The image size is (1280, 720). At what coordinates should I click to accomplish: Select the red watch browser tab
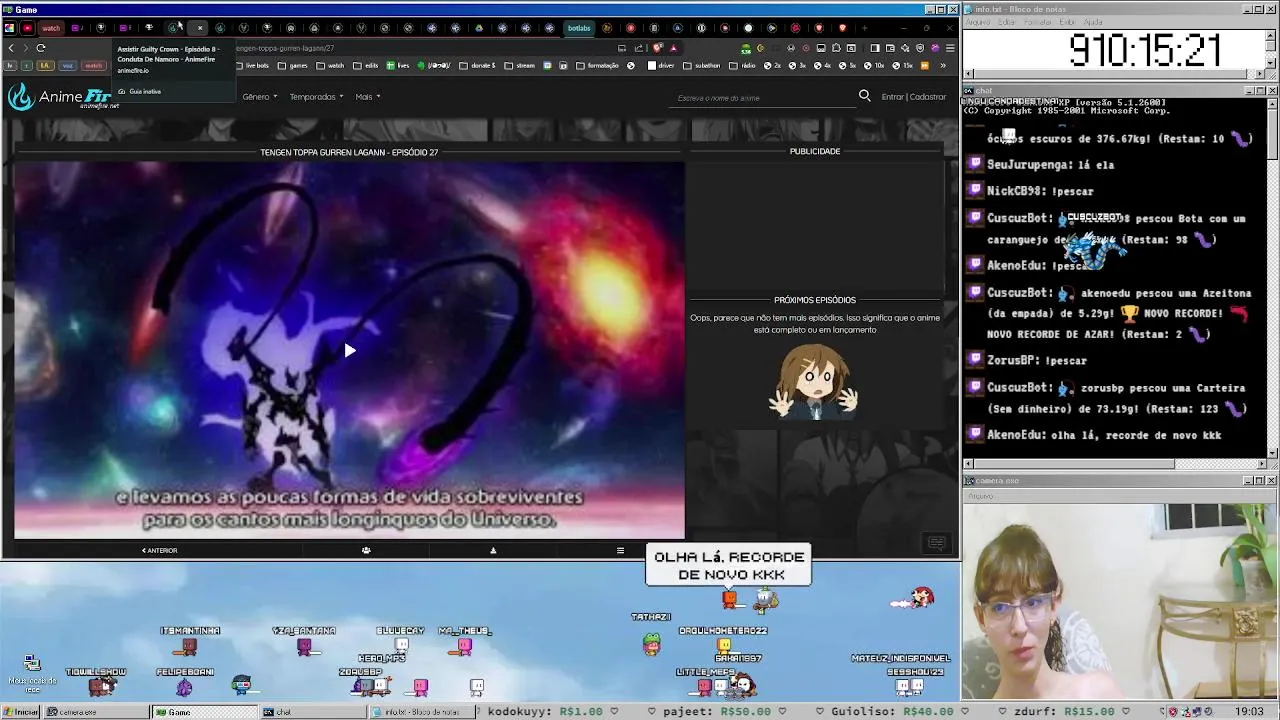pos(50,28)
